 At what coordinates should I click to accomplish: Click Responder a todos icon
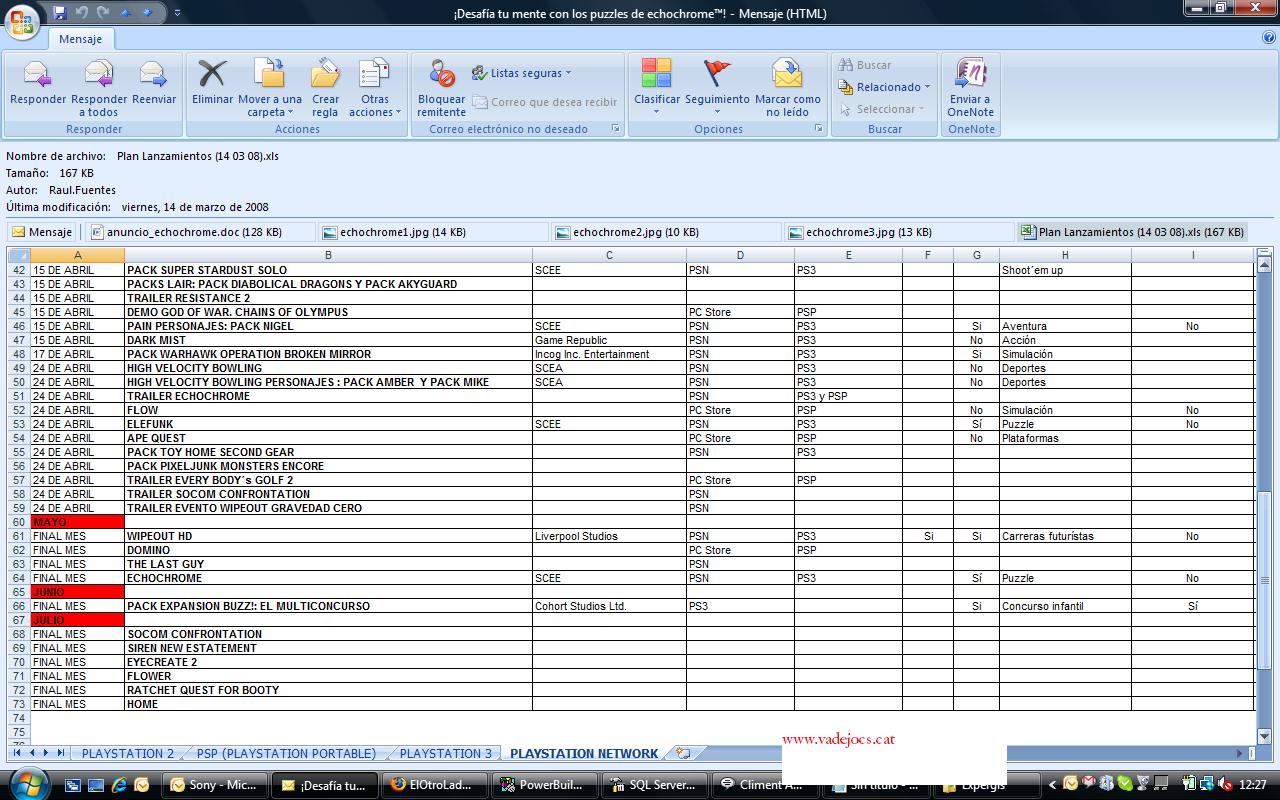point(99,76)
